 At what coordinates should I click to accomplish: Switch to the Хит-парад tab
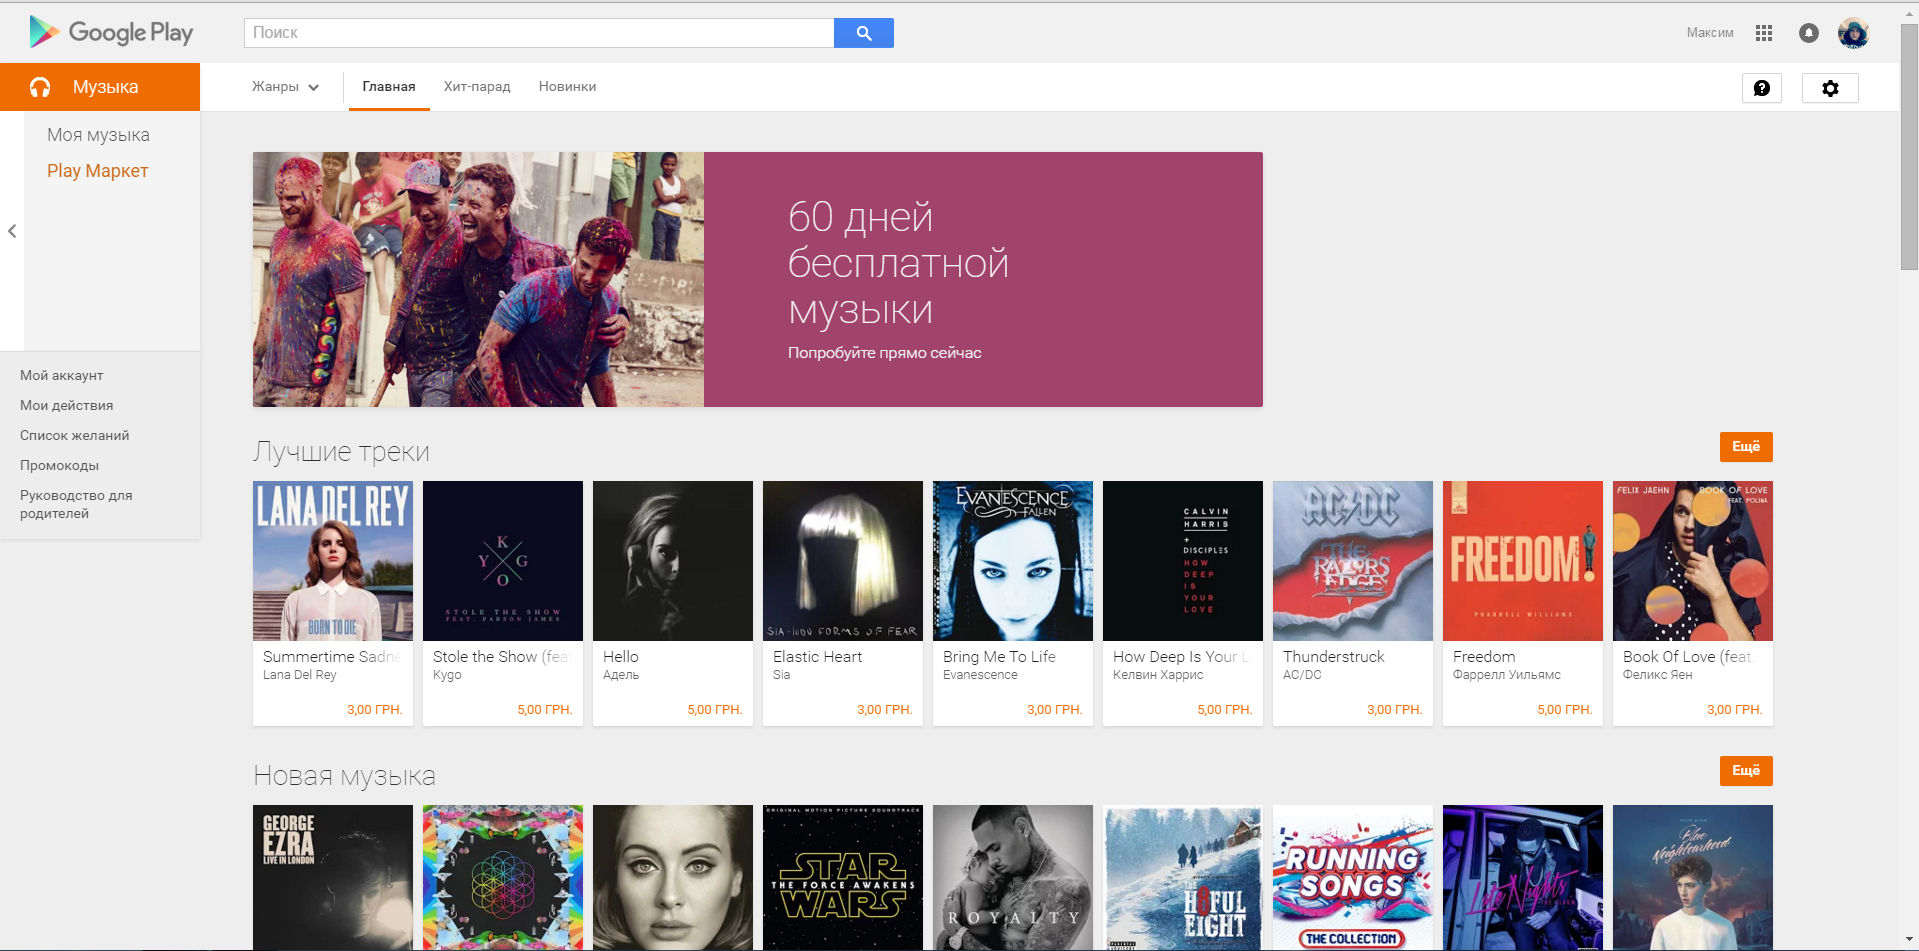477,87
